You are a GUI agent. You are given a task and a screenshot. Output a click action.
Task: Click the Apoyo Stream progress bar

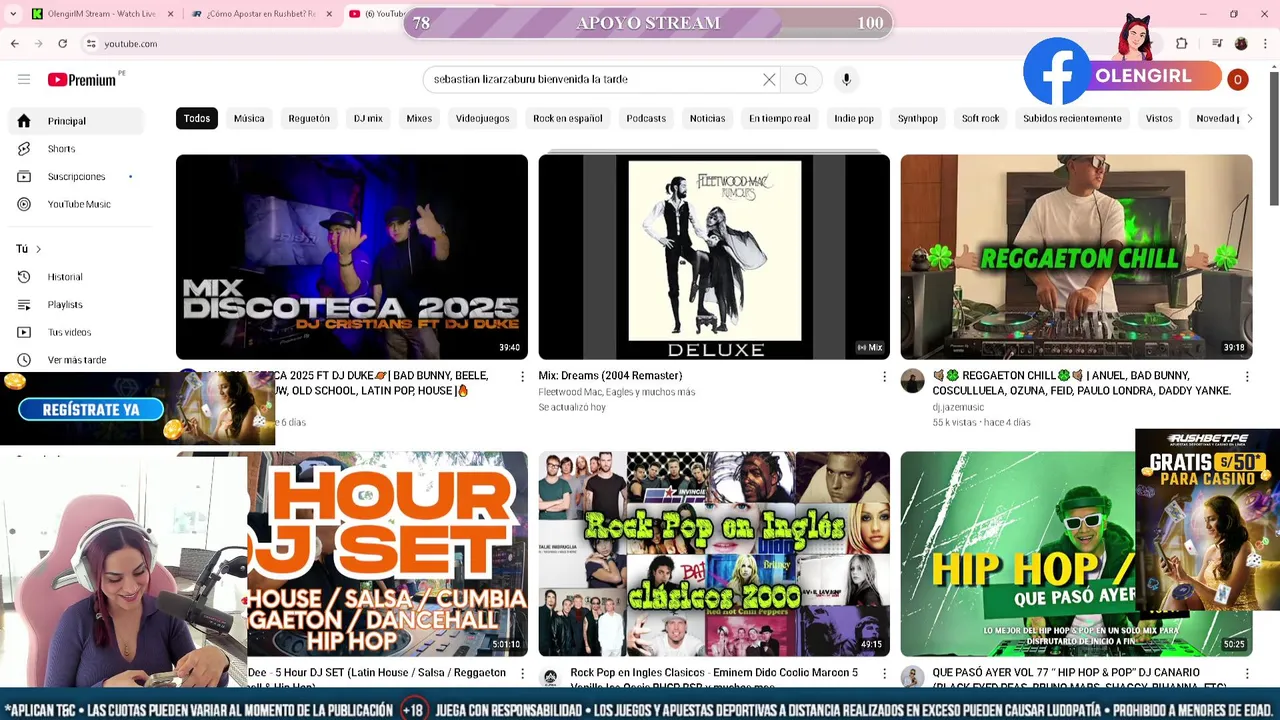648,22
